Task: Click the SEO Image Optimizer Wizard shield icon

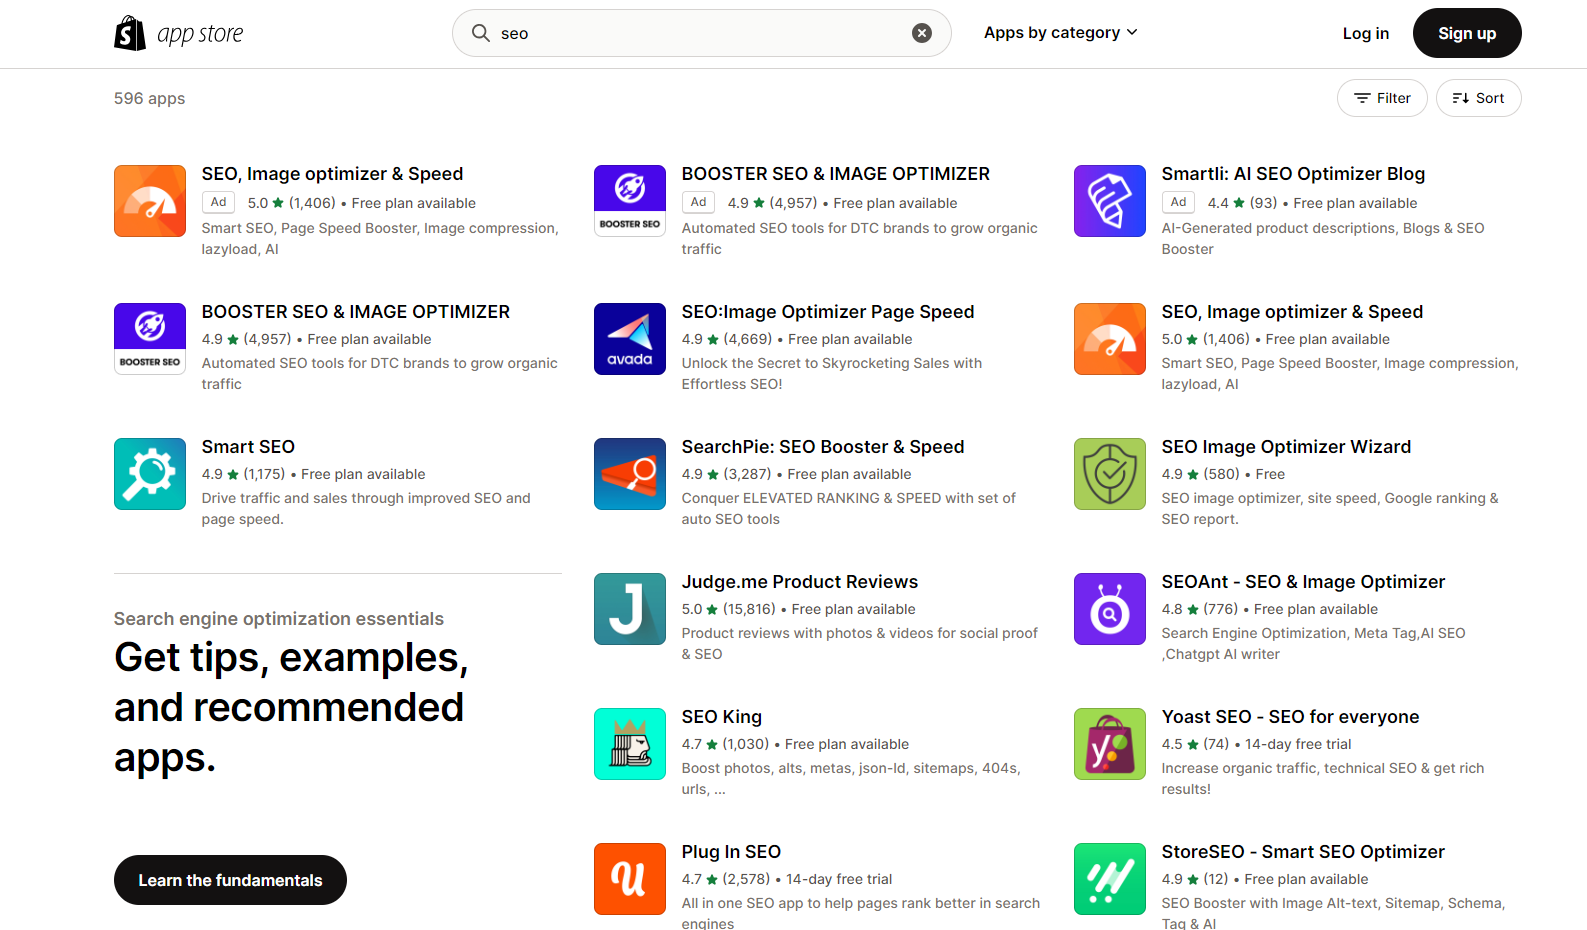Action: [x=1110, y=474]
